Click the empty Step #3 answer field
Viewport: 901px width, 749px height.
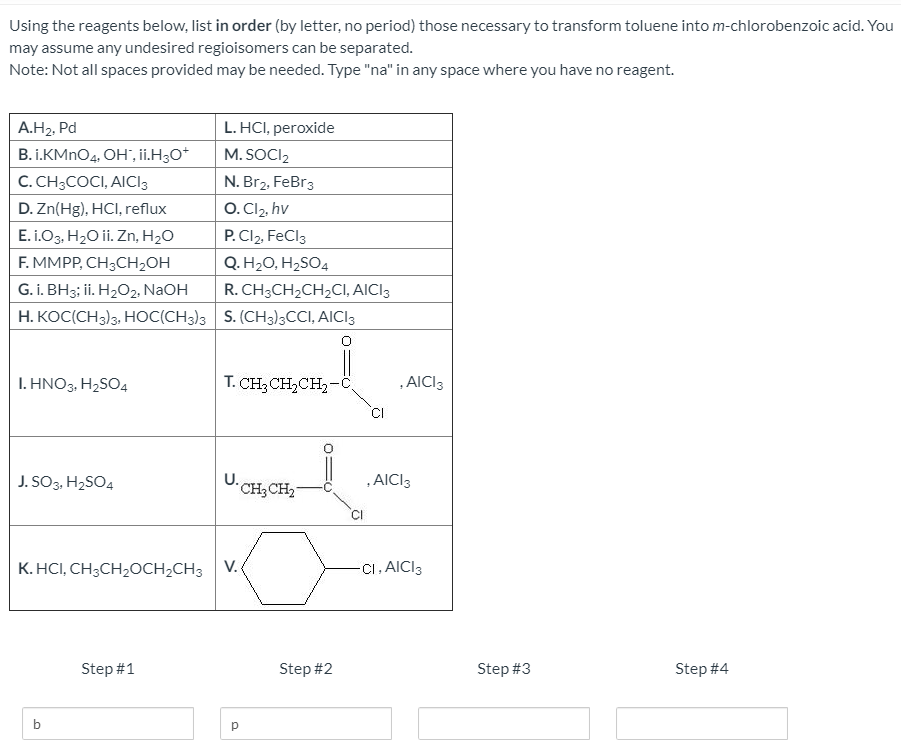(502, 723)
